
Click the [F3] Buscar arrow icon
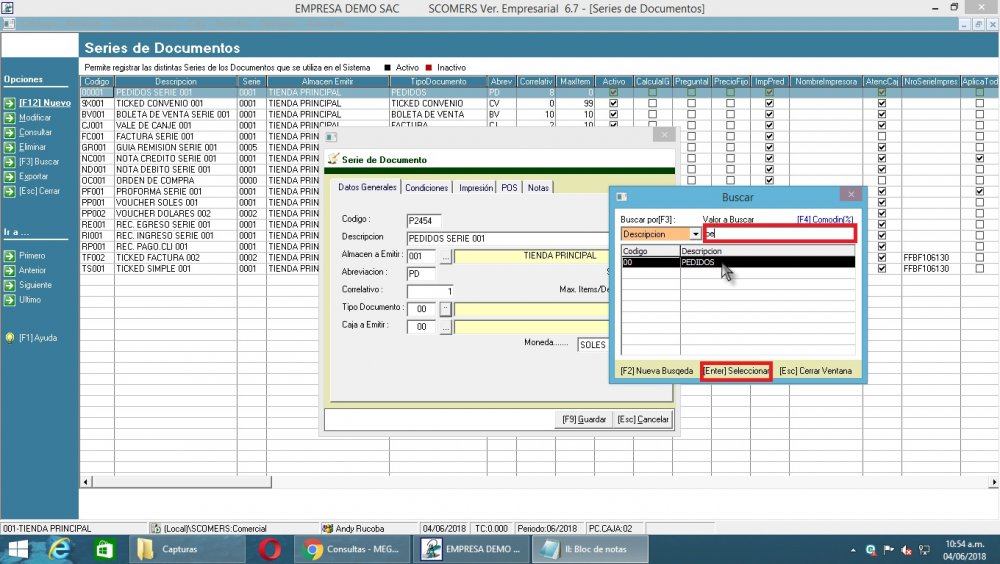click(10, 162)
